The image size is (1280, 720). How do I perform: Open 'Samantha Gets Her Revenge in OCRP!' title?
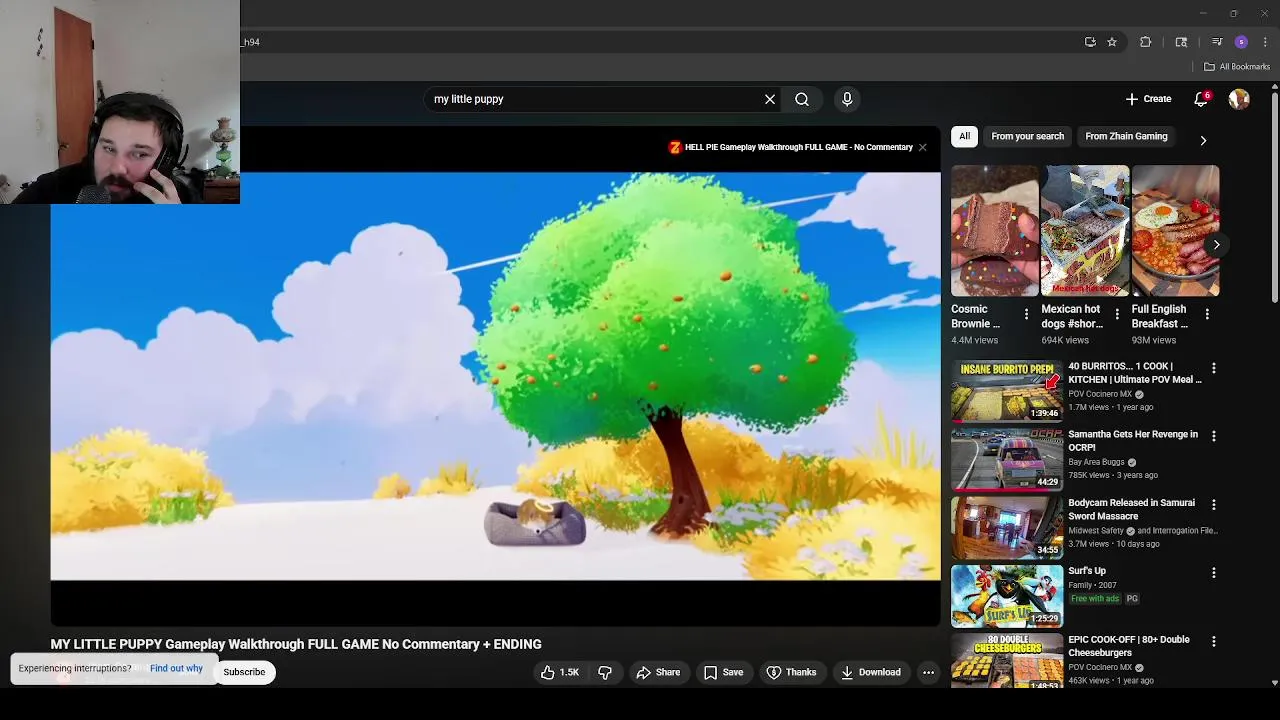[1132, 441]
